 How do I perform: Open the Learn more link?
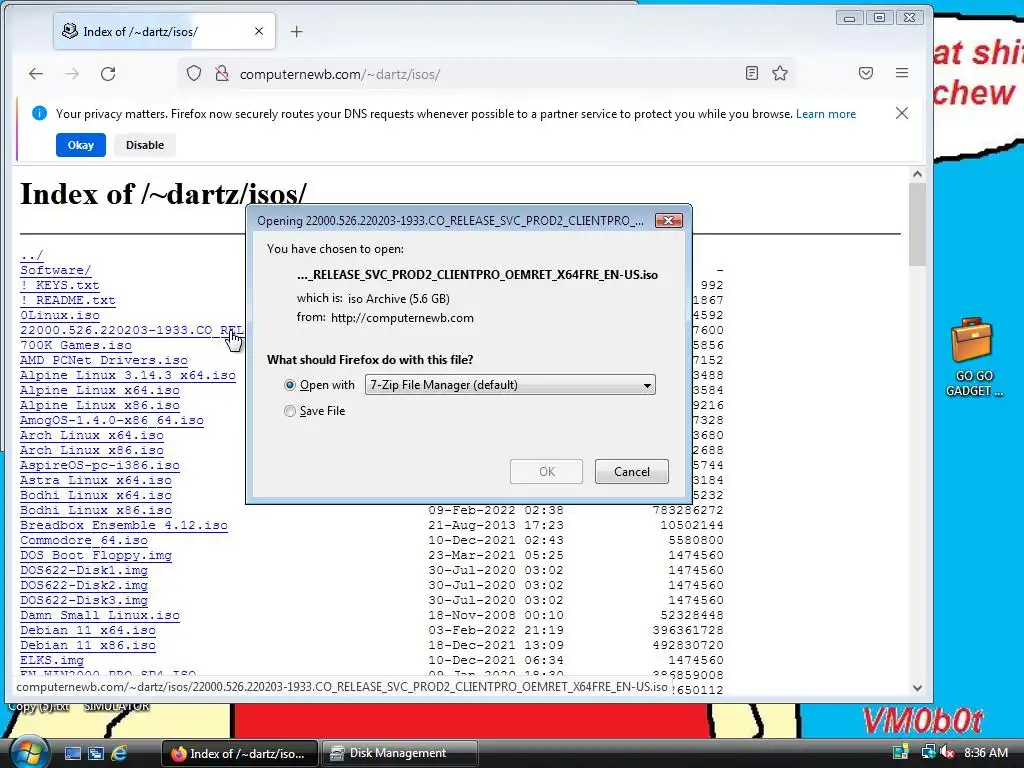click(x=825, y=114)
